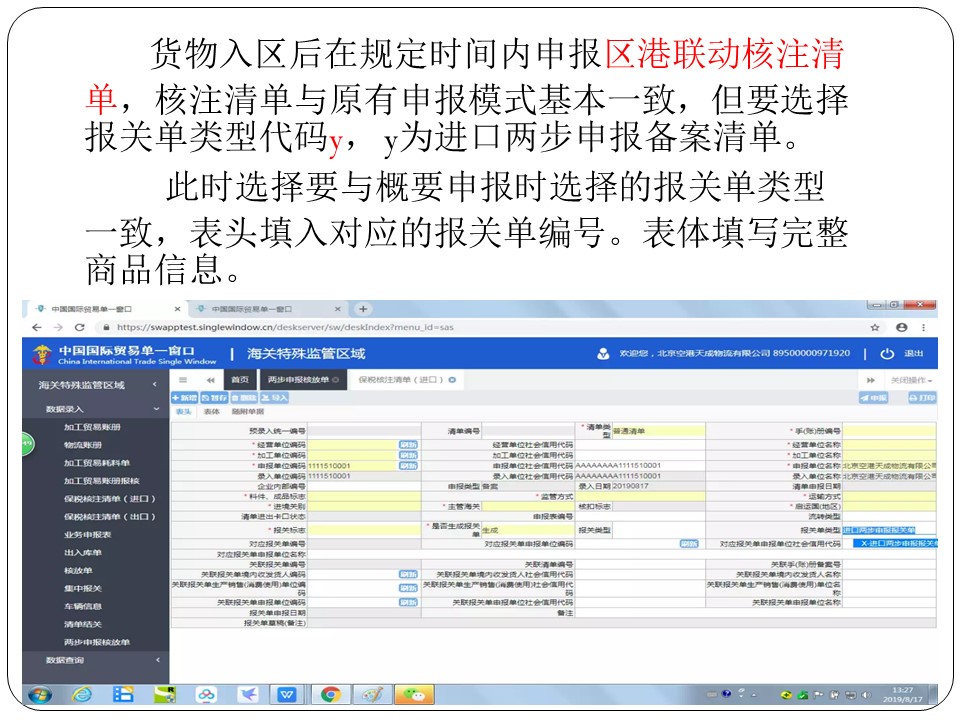Open the 关闭操作 dropdown

[x=910, y=380]
